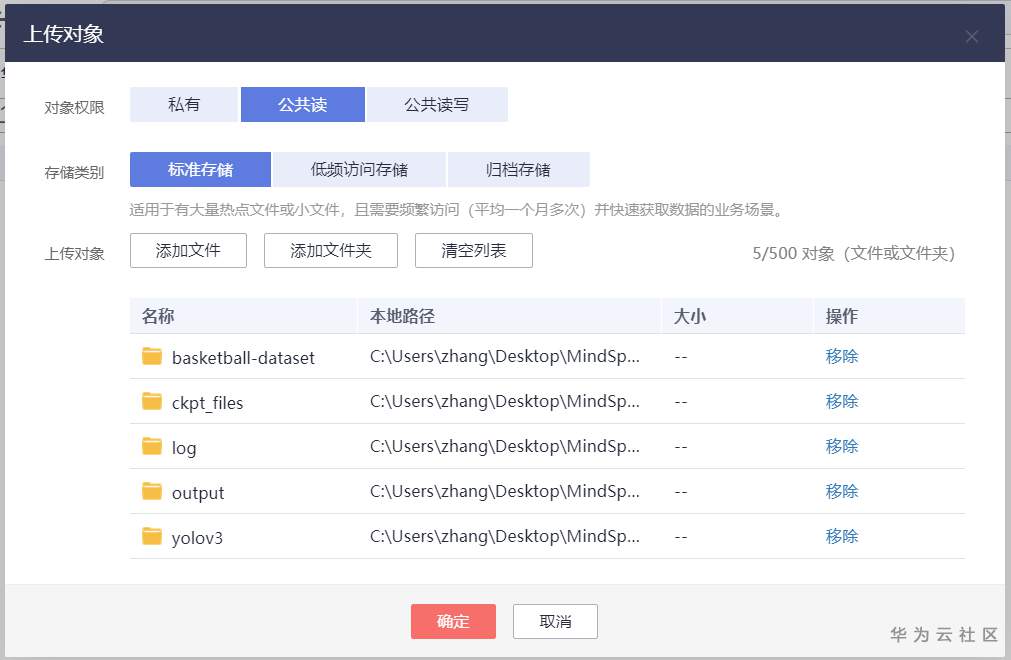The width and height of the screenshot is (1011, 660).
Task: Click ckpt_files folder icon
Action: tap(152, 401)
